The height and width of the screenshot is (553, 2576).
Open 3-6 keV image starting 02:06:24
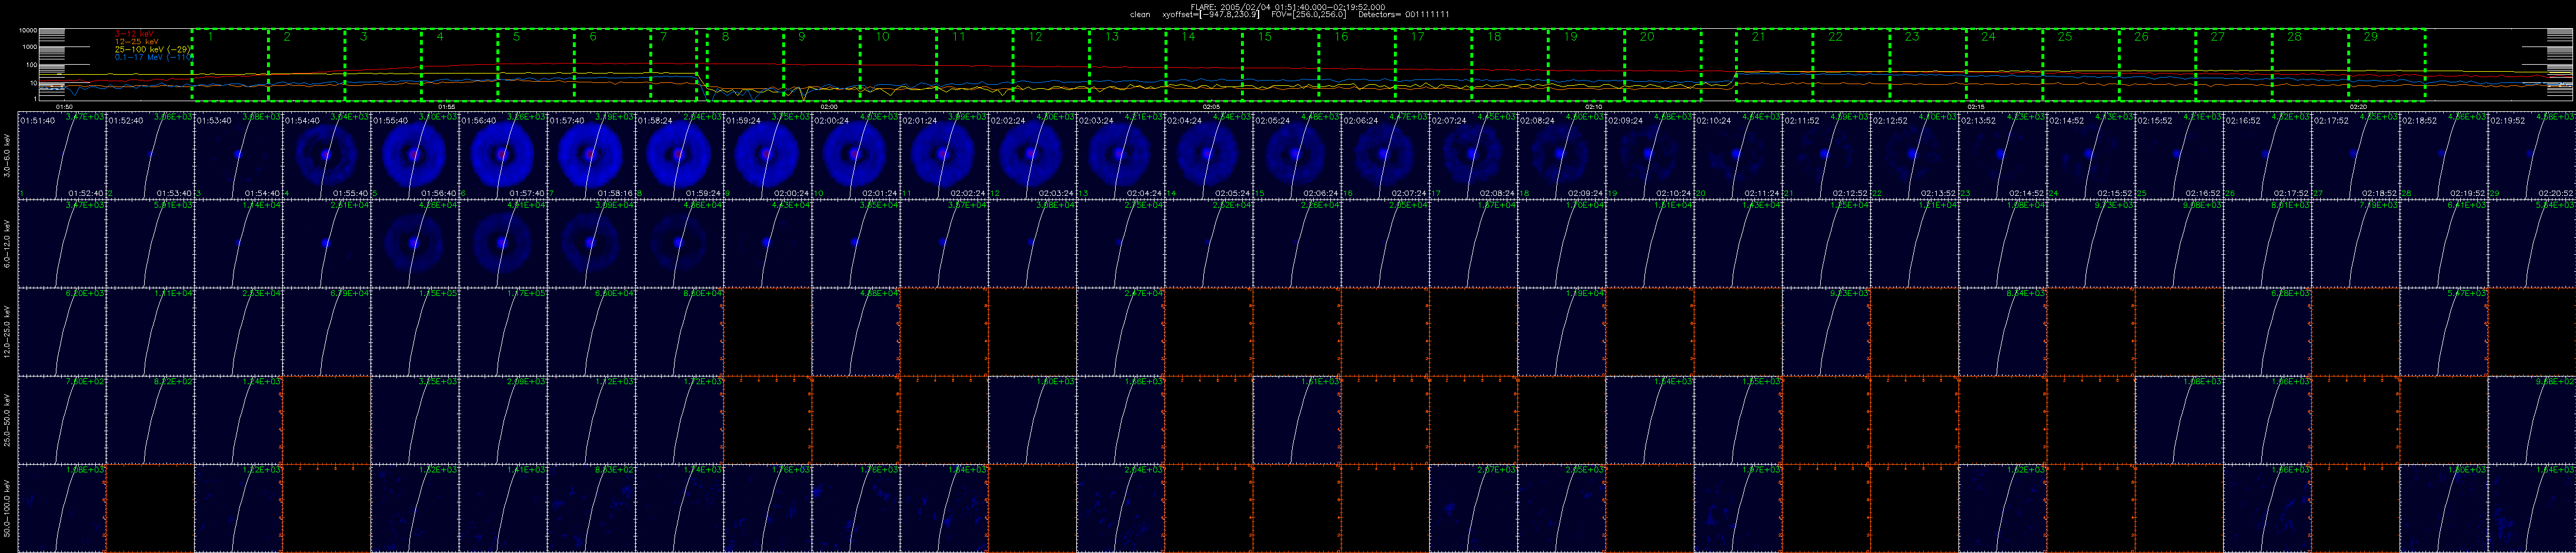tap(1385, 155)
